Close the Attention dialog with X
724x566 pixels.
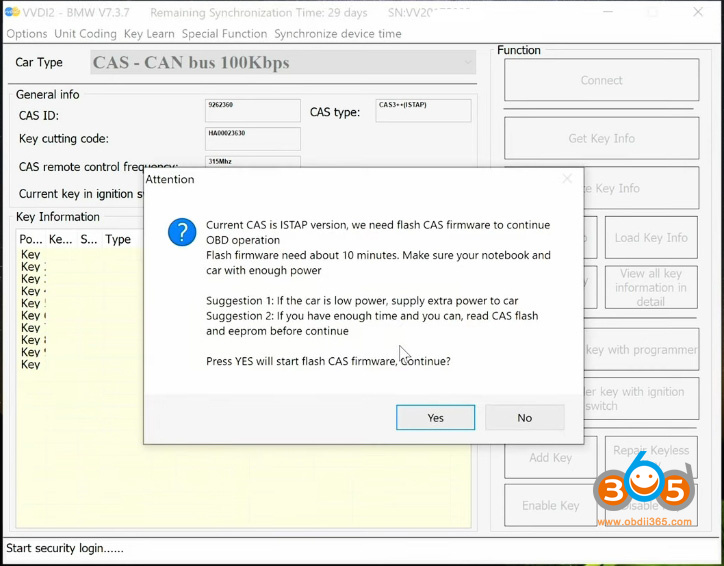coord(567,179)
